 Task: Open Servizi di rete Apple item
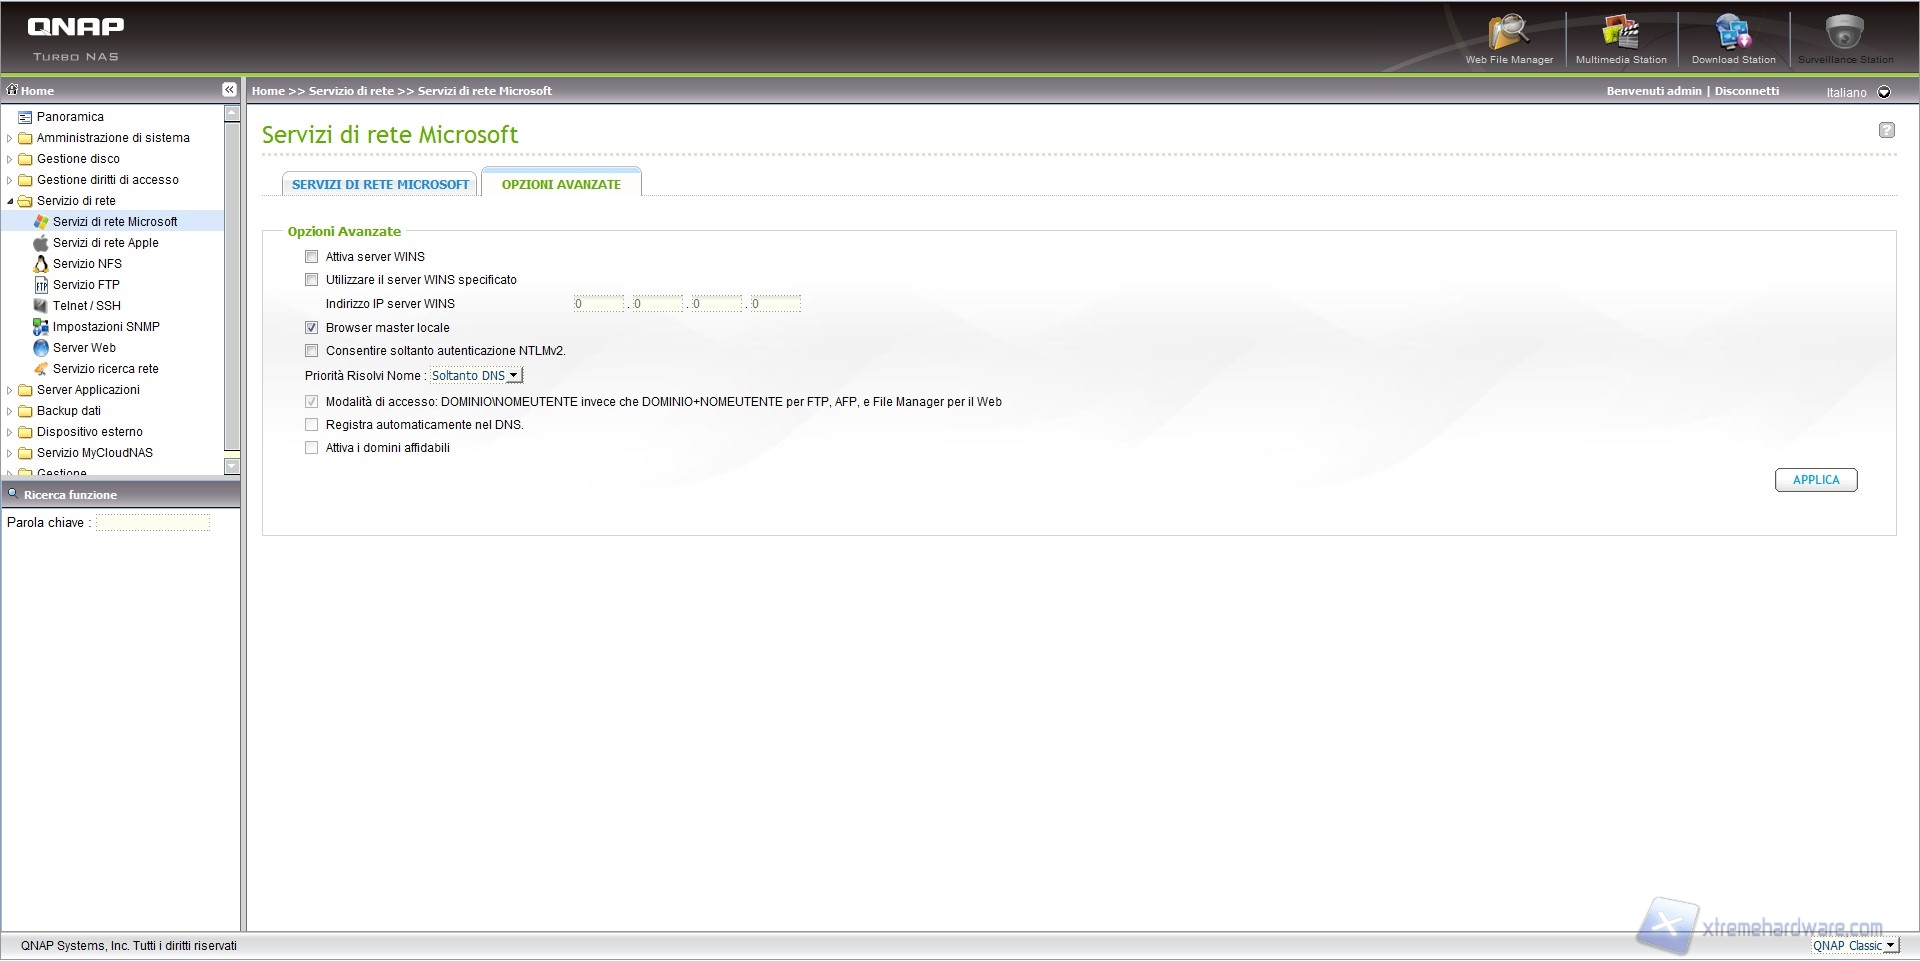click(105, 243)
